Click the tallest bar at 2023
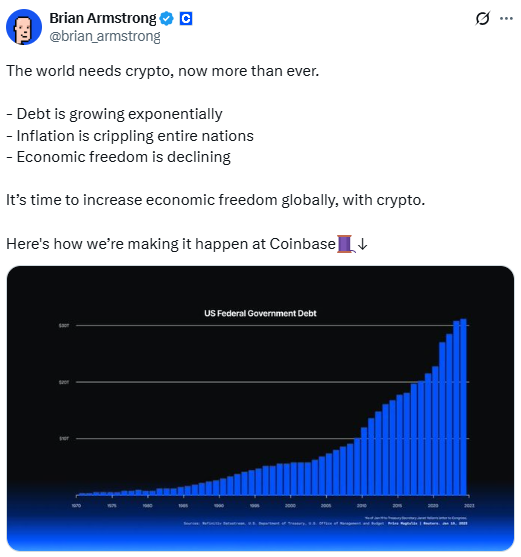 463,407
